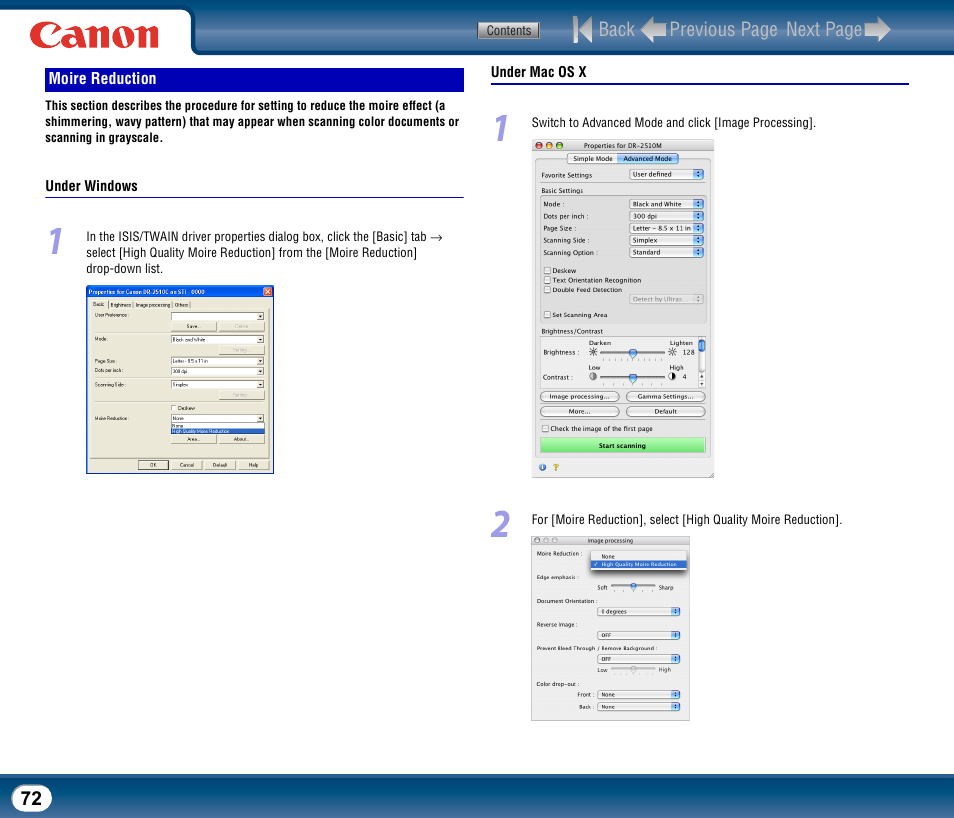The height and width of the screenshot is (818, 954).
Task: Open Prevent Bleed Through OFF dropdown
Action: (638, 659)
